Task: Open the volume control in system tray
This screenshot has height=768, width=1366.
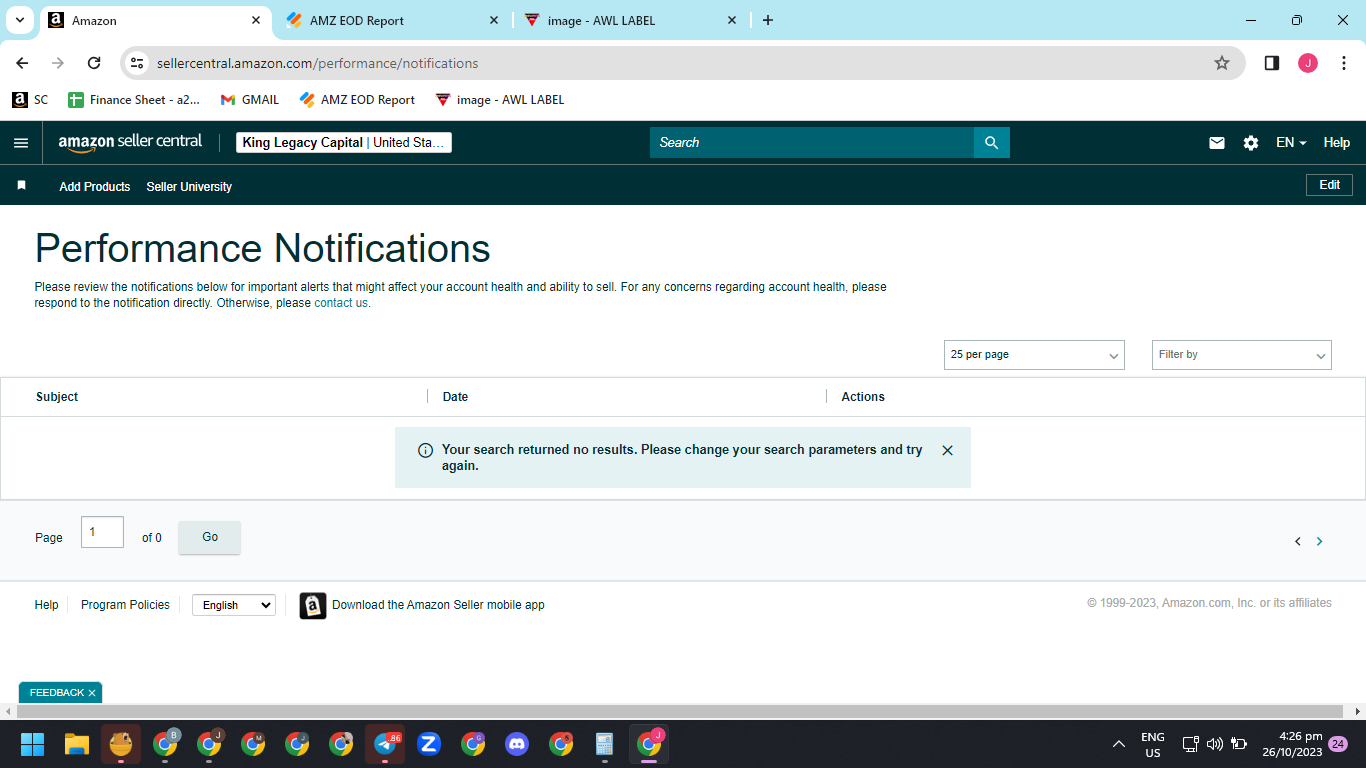Action: [1215, 744]
